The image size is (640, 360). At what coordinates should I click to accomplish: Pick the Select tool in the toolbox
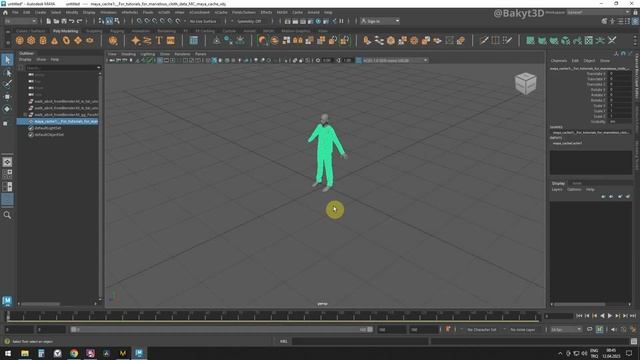(7, 60)
